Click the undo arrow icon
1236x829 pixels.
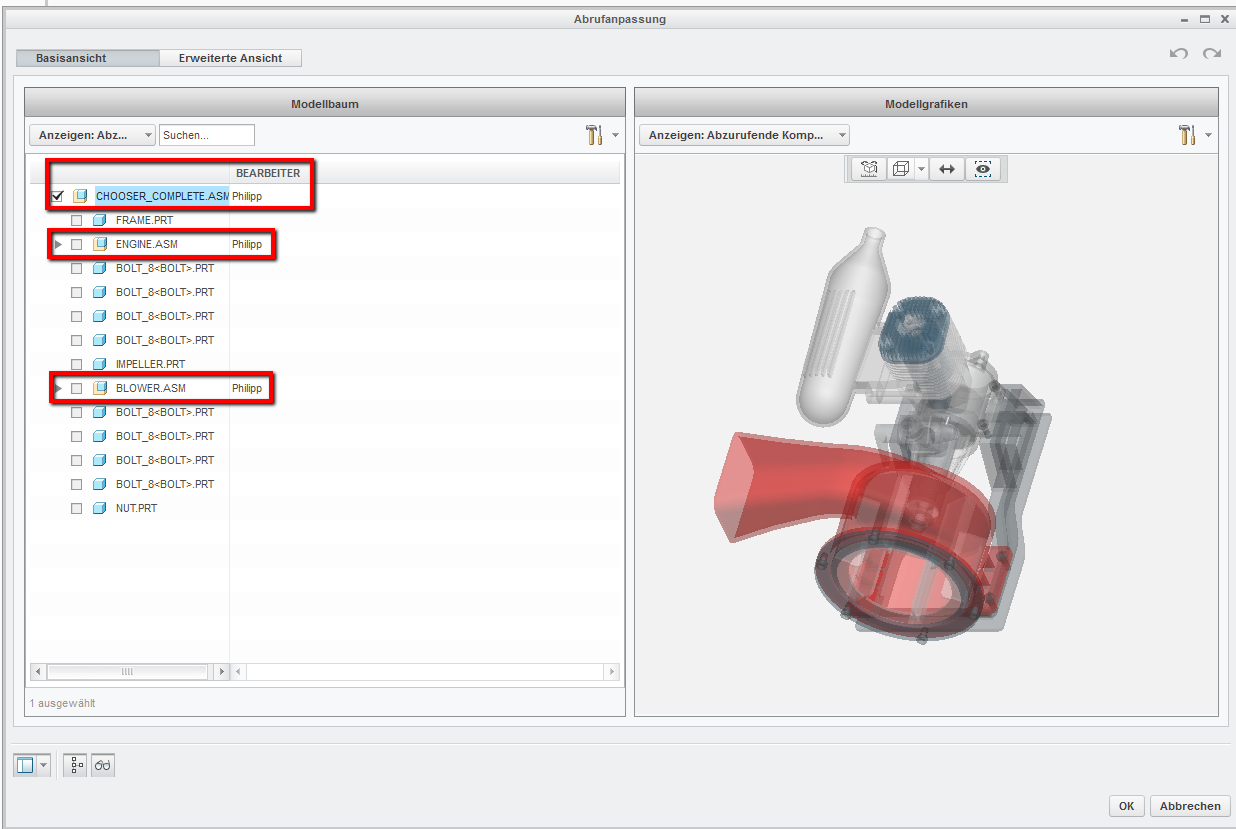1179,54
